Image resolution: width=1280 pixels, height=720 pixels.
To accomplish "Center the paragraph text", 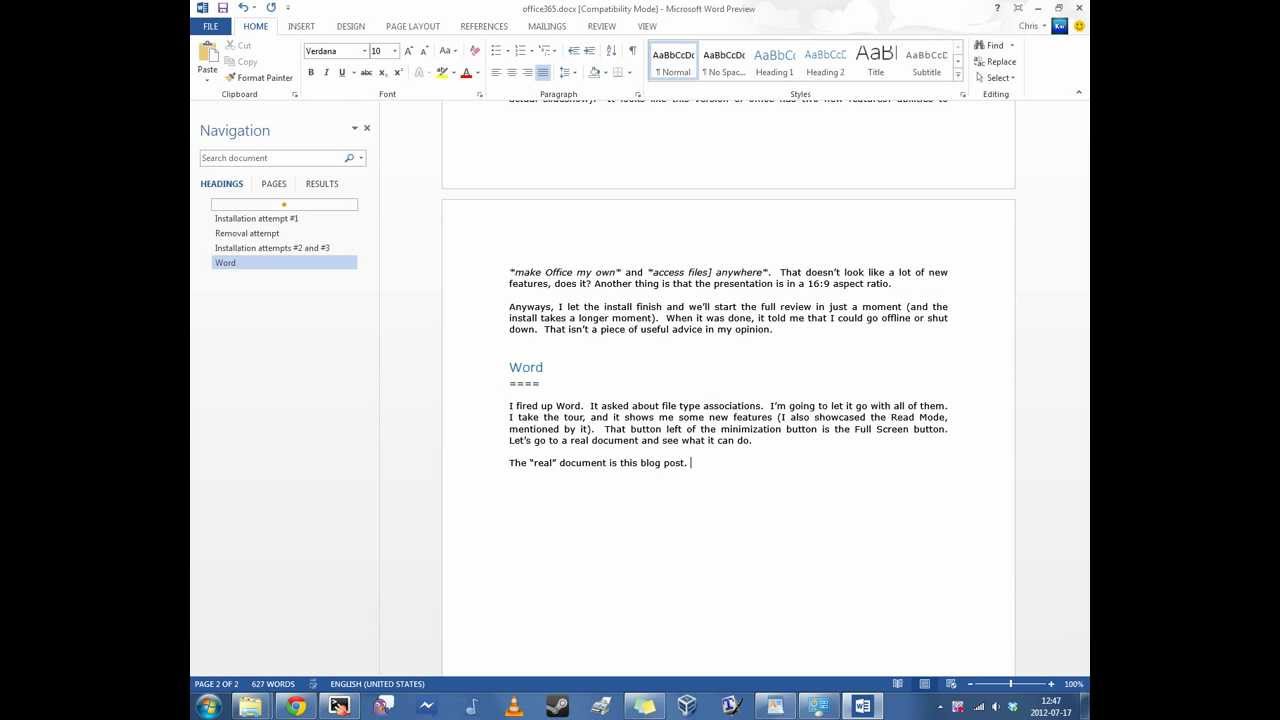I will point(512,73).
